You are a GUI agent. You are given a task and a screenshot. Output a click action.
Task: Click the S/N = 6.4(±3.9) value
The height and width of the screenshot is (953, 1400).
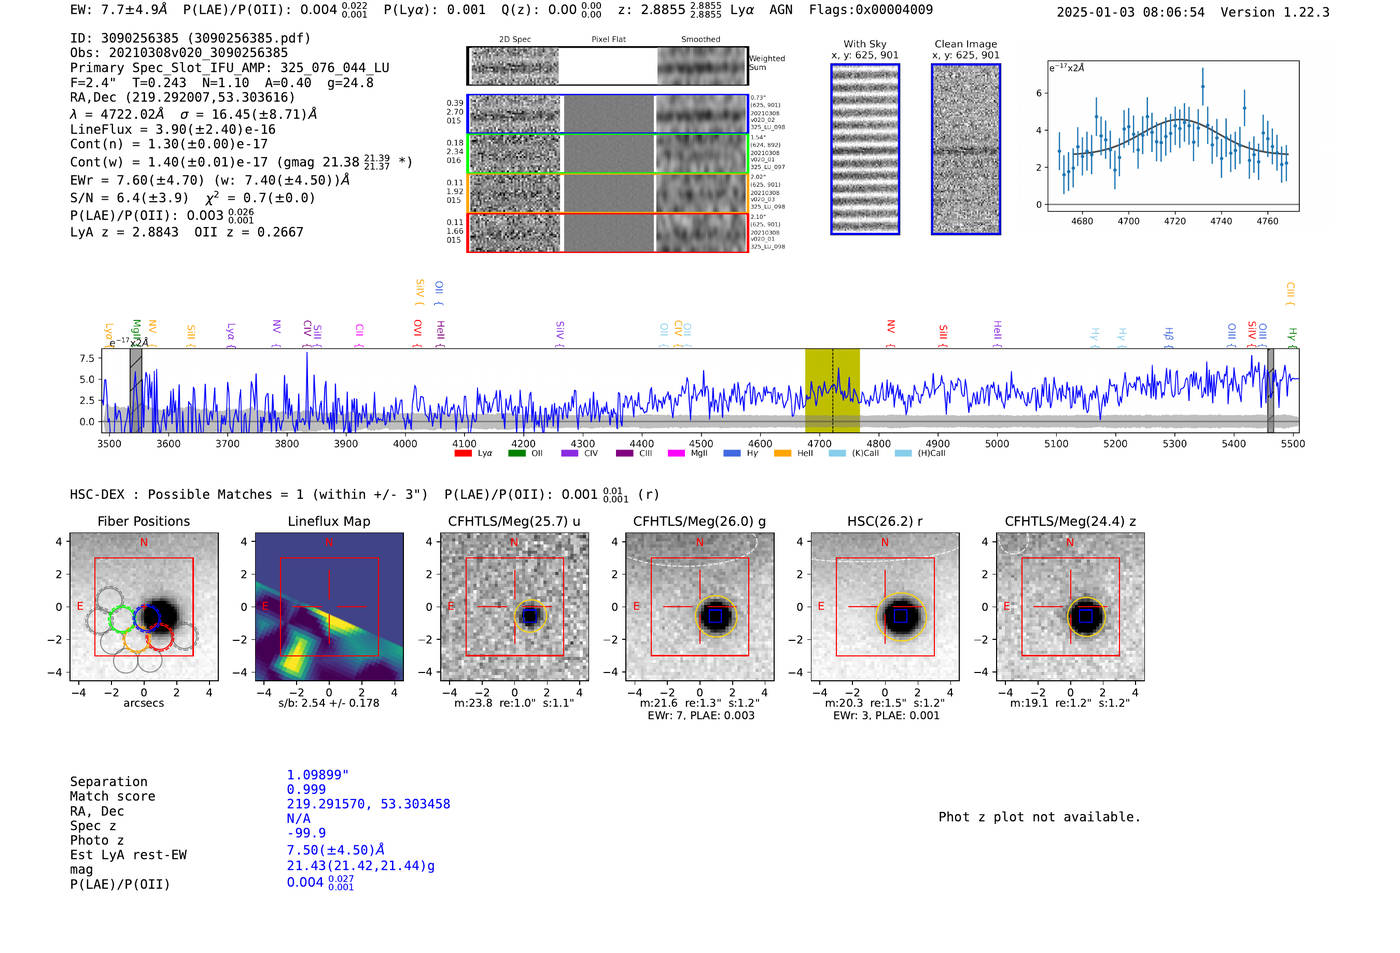(129, 198)
